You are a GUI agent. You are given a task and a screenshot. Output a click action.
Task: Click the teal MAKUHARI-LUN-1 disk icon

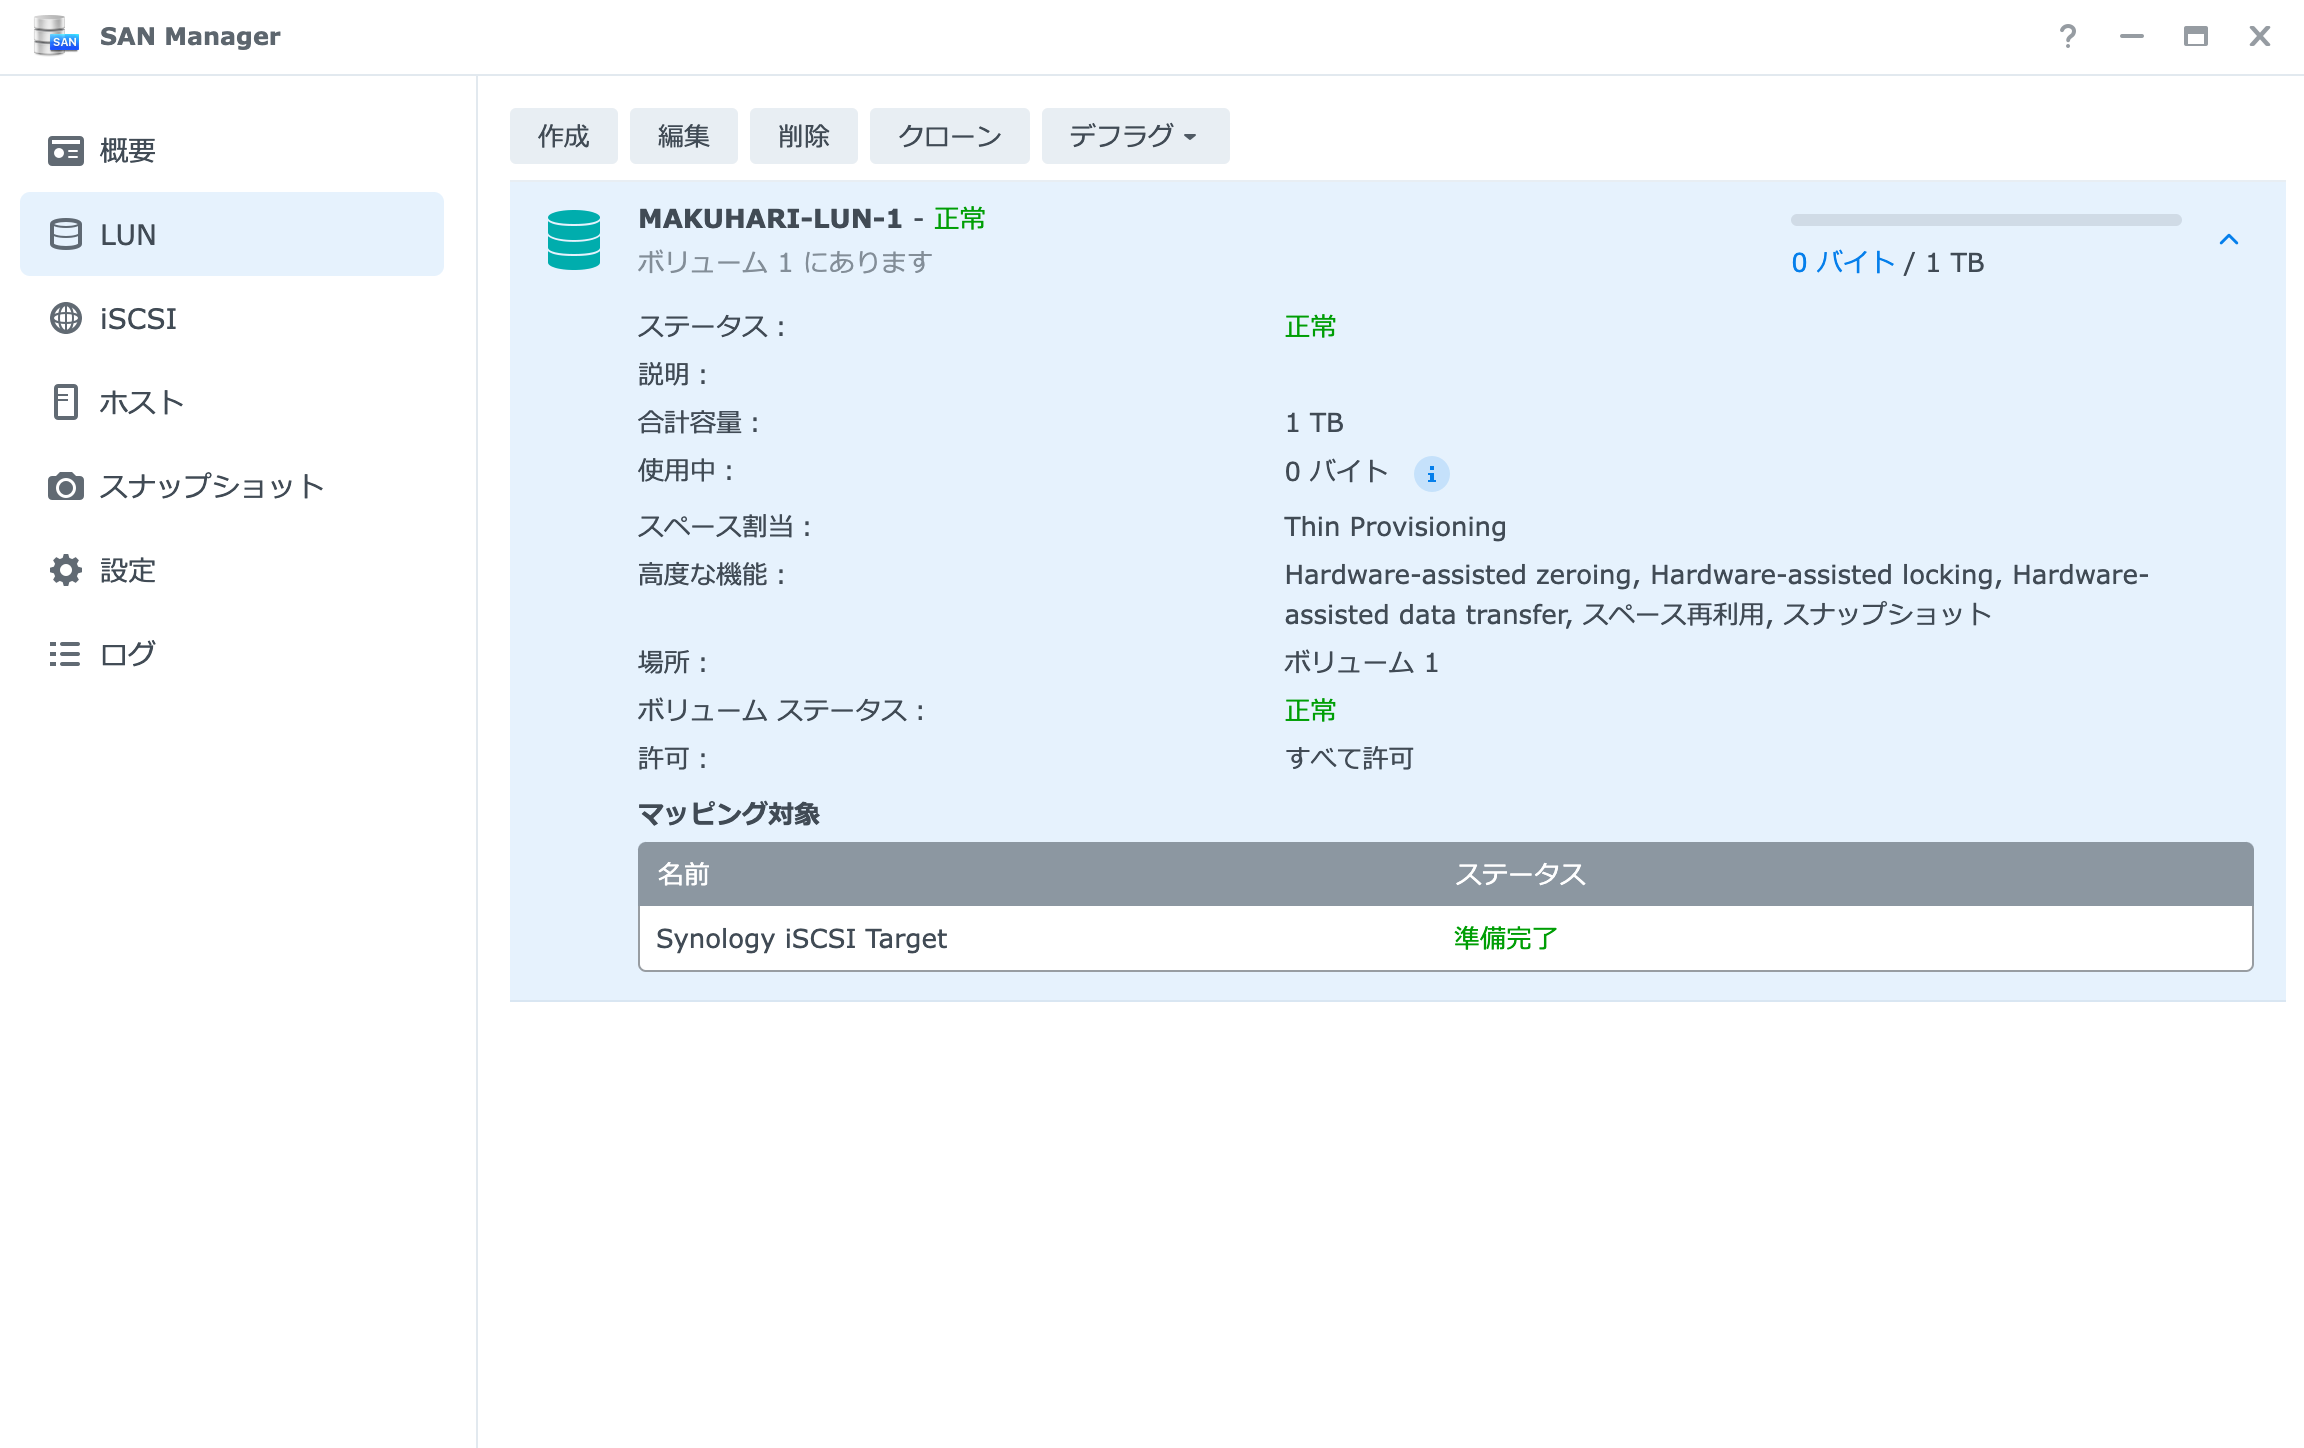[574, 240]
